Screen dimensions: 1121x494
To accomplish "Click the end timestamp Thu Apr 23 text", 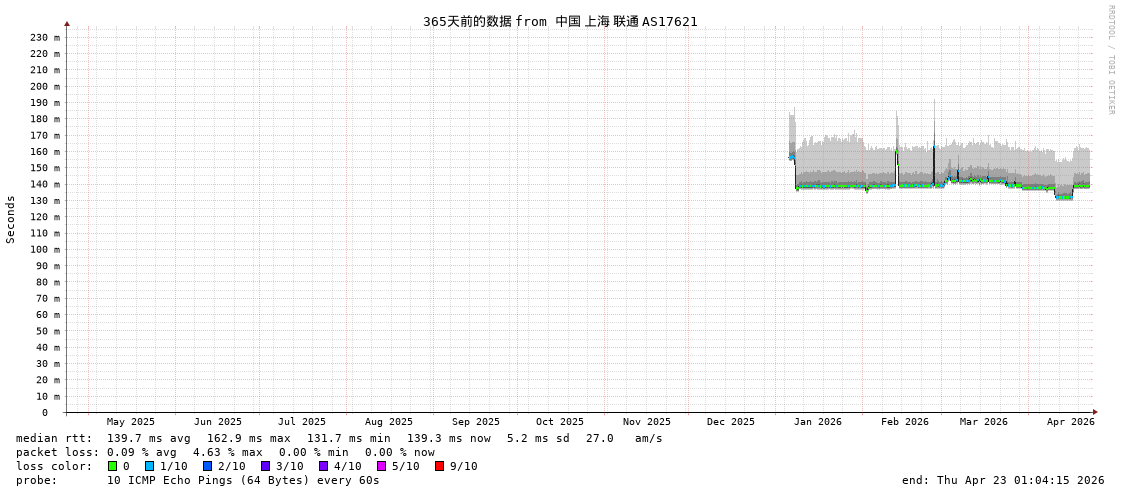I will coord(1002,480).
